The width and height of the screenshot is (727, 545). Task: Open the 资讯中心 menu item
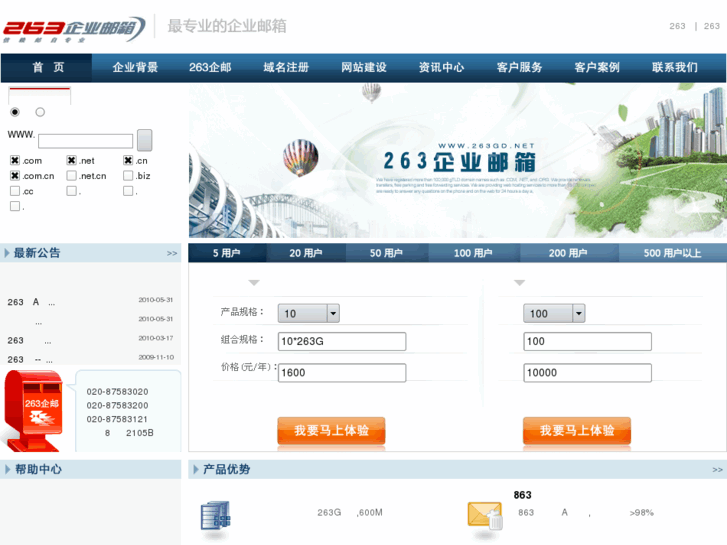point(441,68)
